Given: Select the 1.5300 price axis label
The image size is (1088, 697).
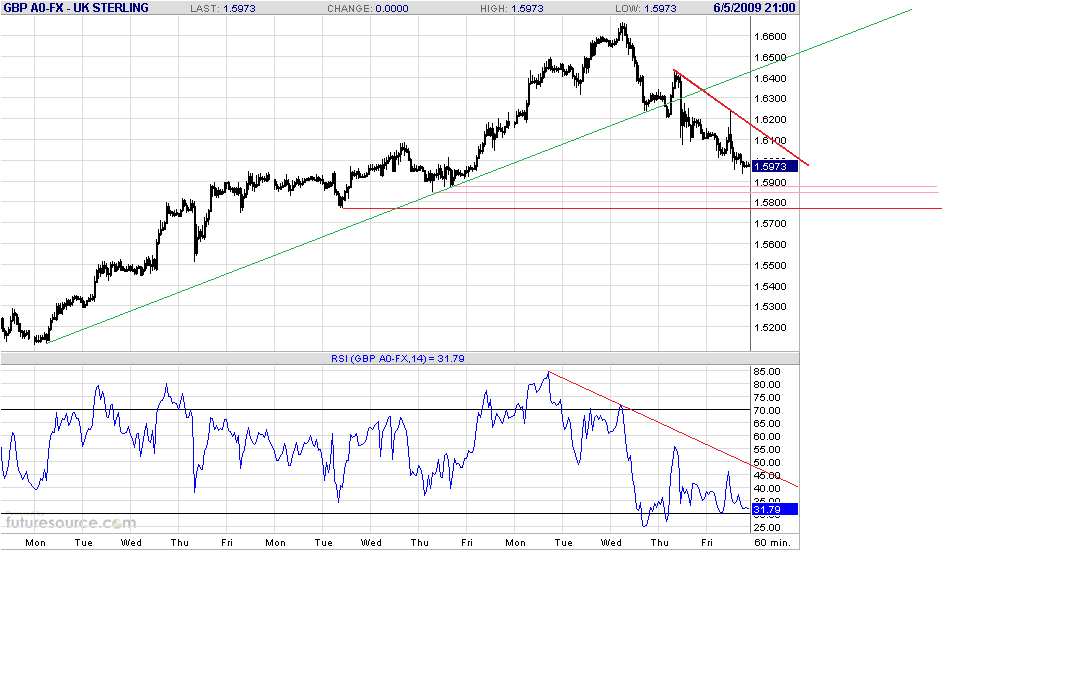Looking at the screenshot, I should (770, 306).
